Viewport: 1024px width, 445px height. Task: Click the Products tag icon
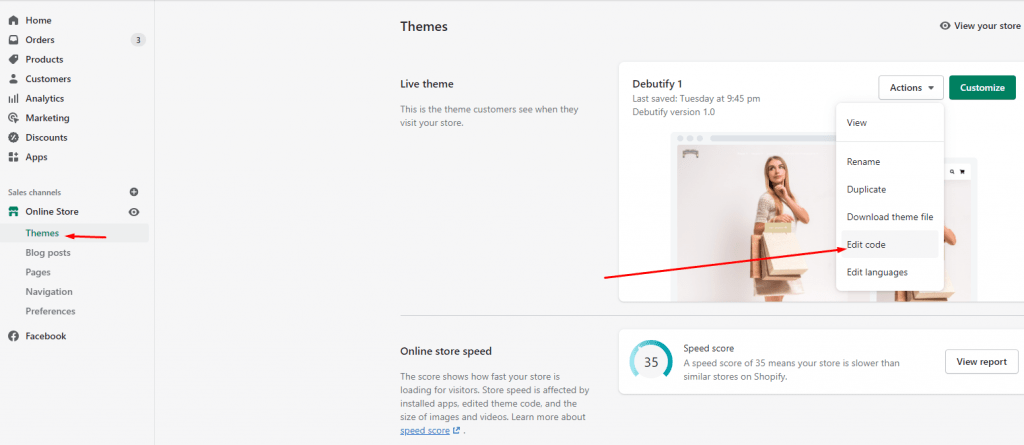tap(13, 59)
